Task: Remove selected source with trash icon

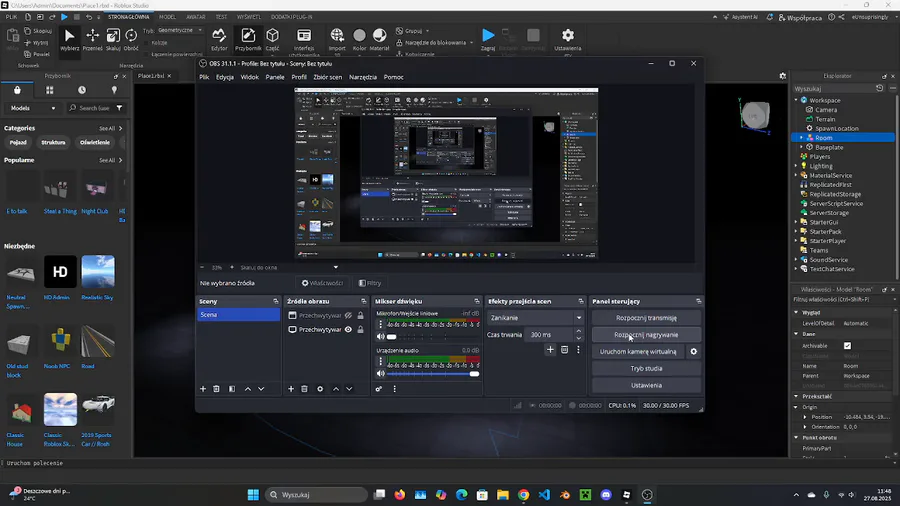Action: 305,389
